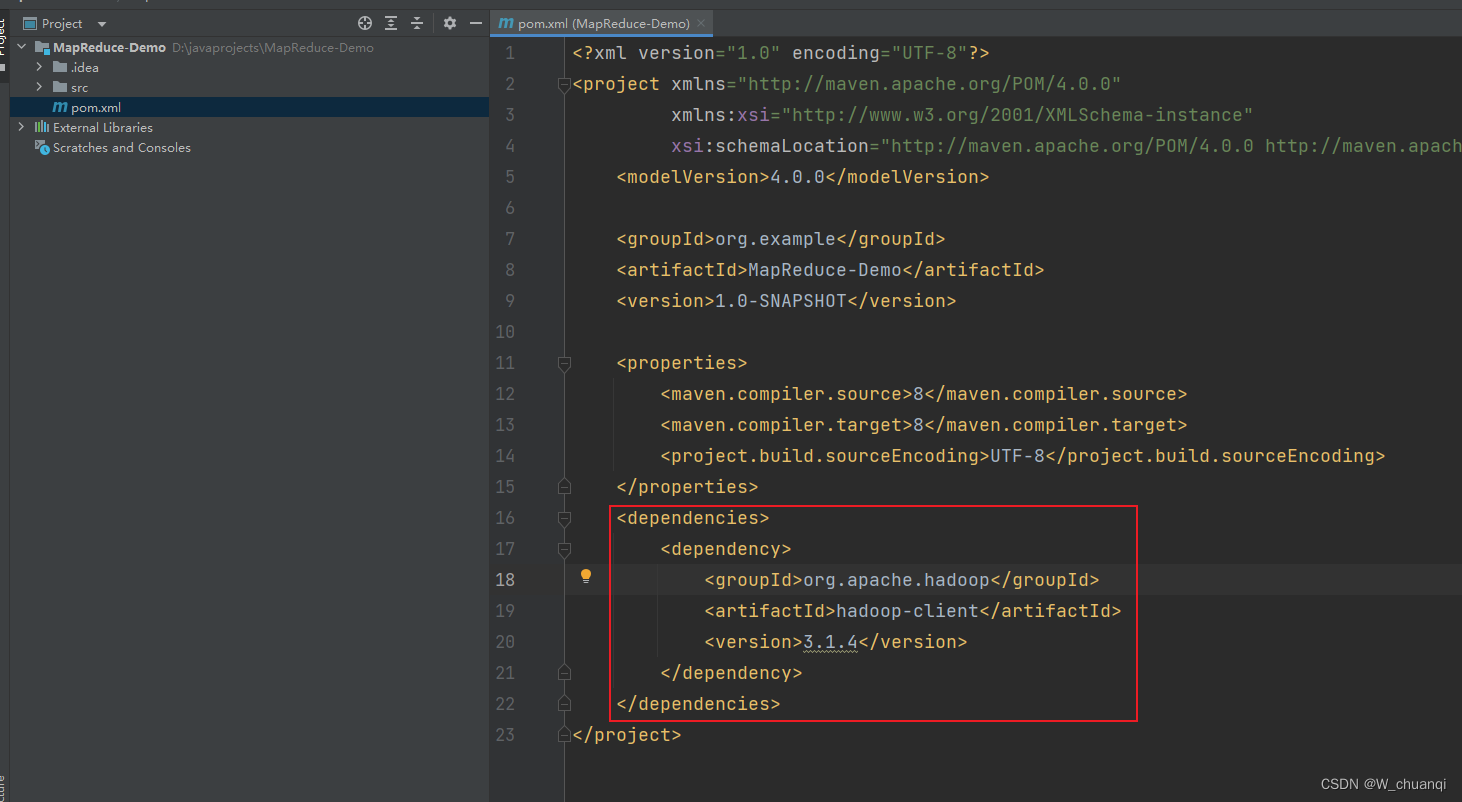Screen dimensions: 1462x802
Task: Click the Project label in panel header
Action: point(62,23)
